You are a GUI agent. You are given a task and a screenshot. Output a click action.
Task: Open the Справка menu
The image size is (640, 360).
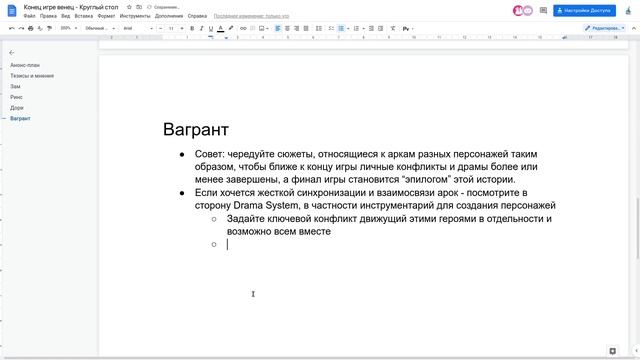197,16
